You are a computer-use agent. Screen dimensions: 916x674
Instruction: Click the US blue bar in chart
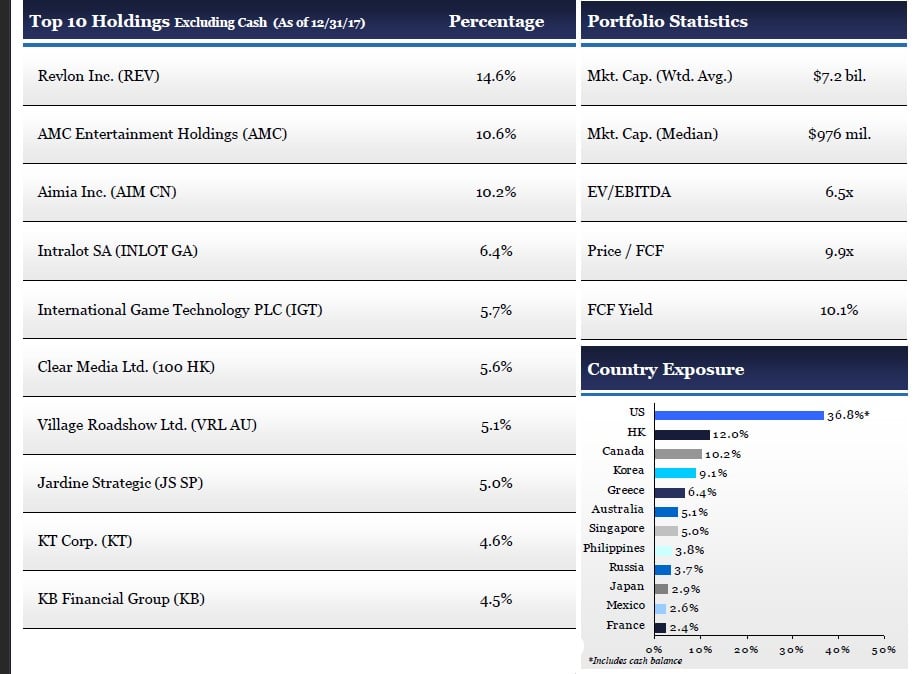tap(738, 414)
